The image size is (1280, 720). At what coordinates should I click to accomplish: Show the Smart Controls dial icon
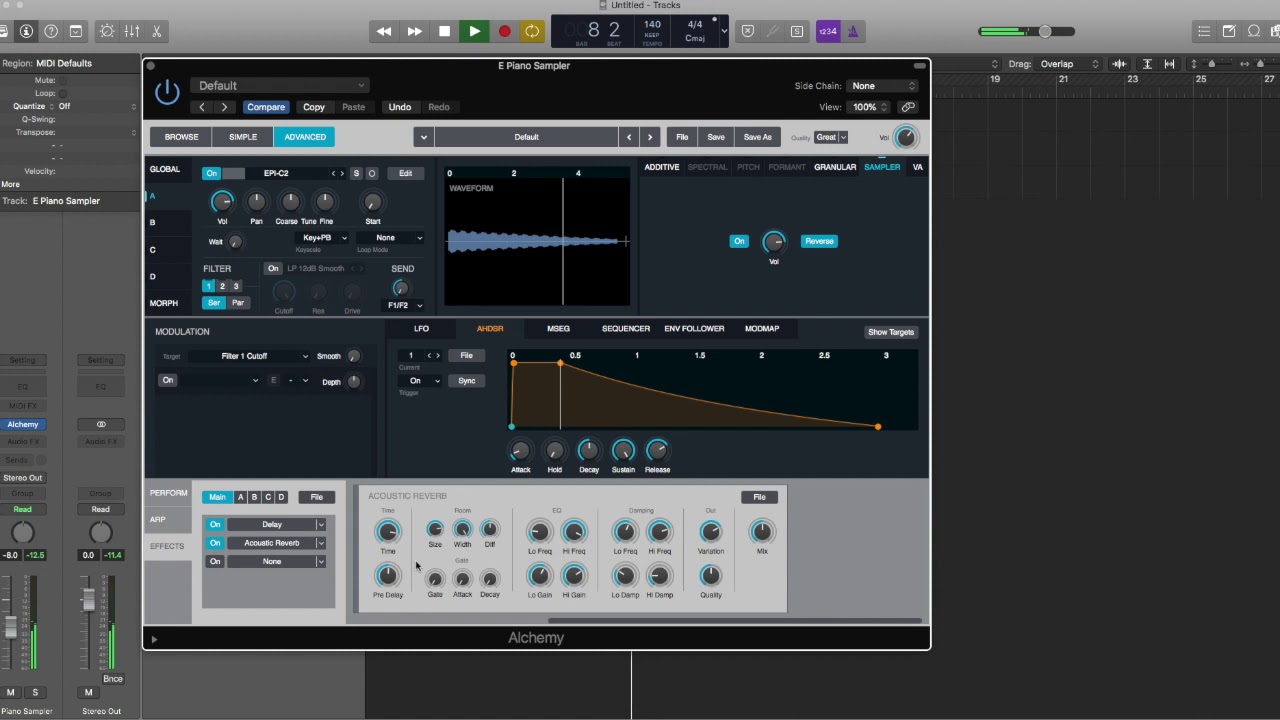coord(107,31)
